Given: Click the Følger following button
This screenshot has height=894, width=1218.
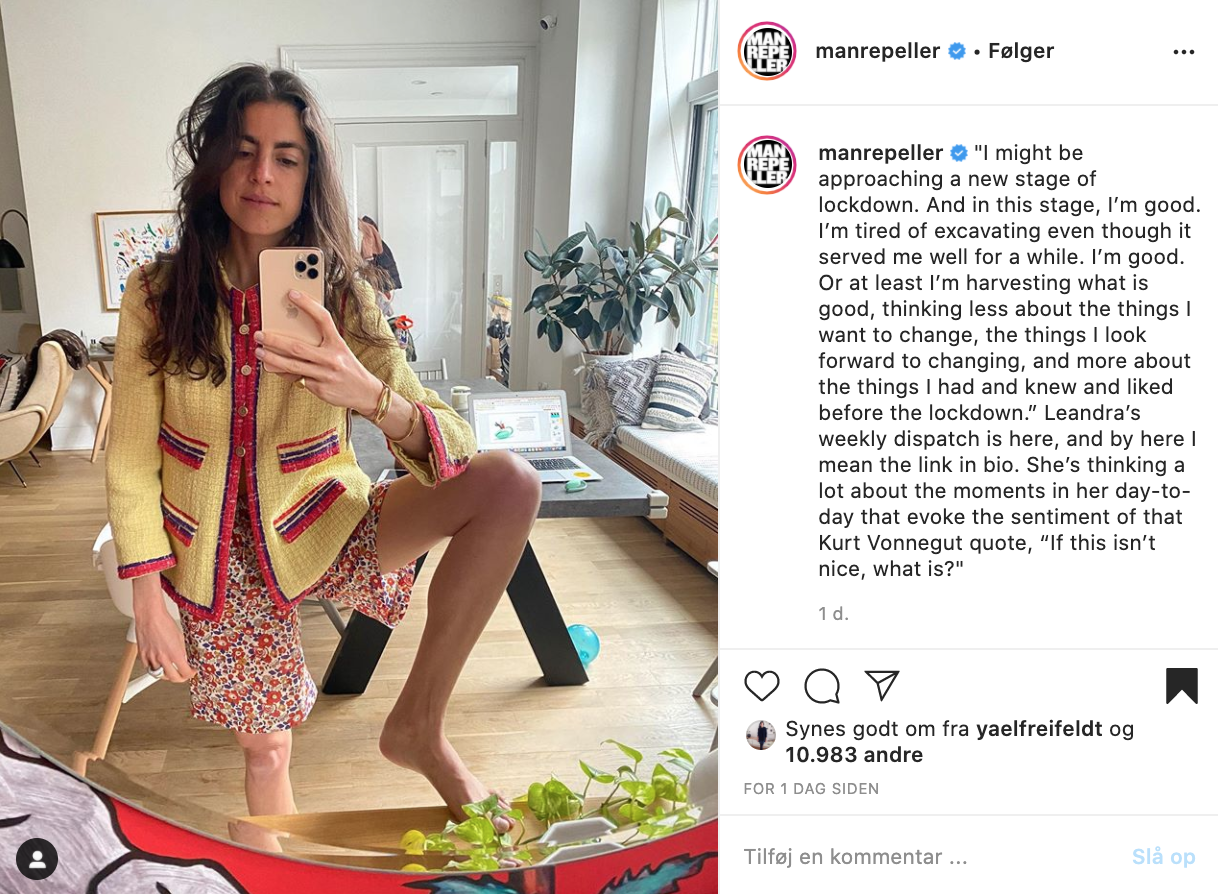Looking at the screenshot, I should (x=1021, y=51).
